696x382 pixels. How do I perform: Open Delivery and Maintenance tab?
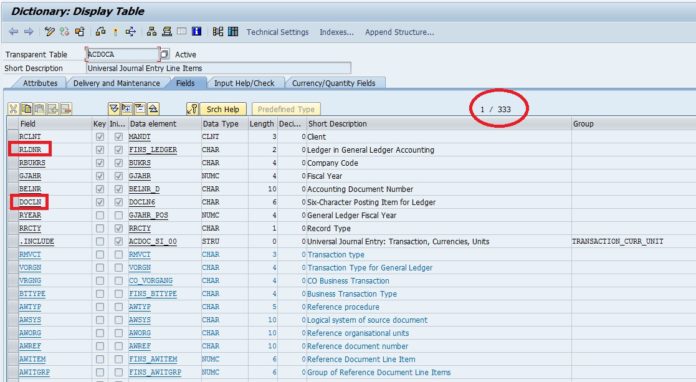[x=116, y=83]
